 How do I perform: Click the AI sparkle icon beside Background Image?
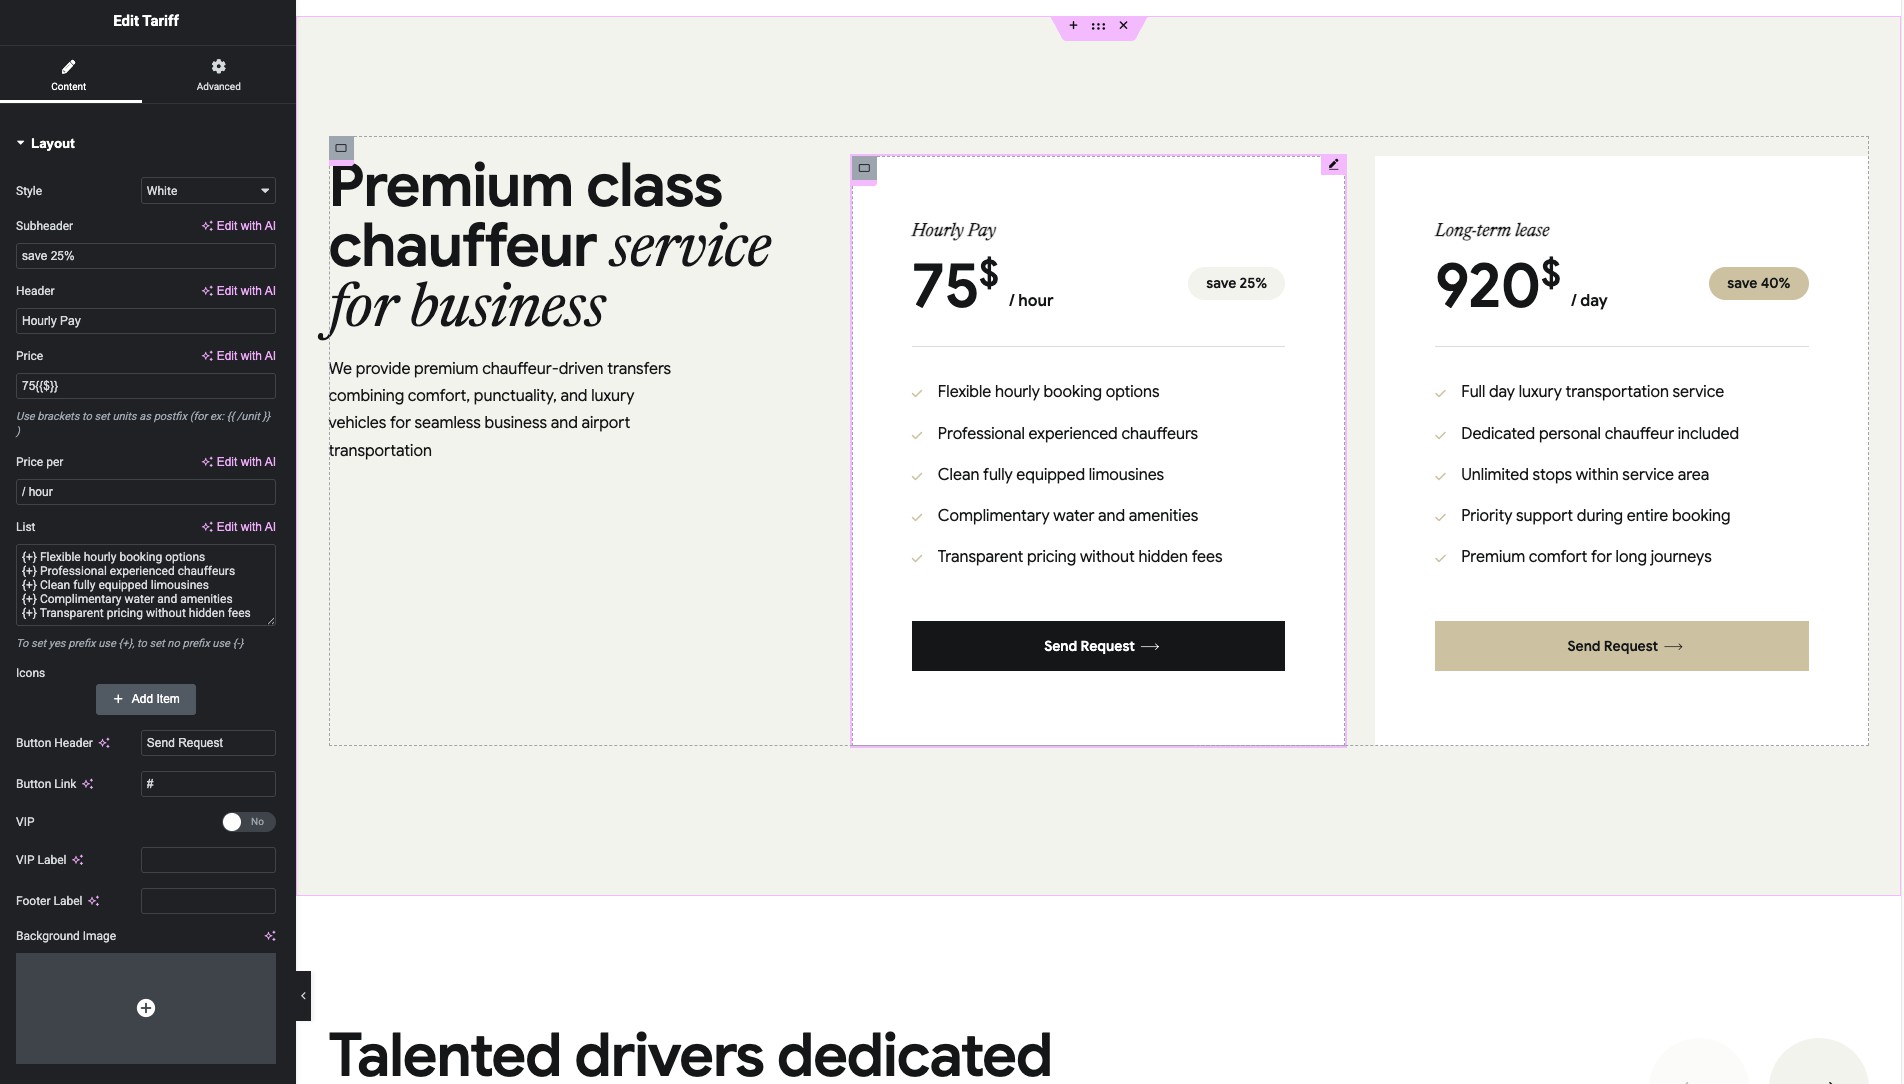pyautogui.click(x=270, y=936)
